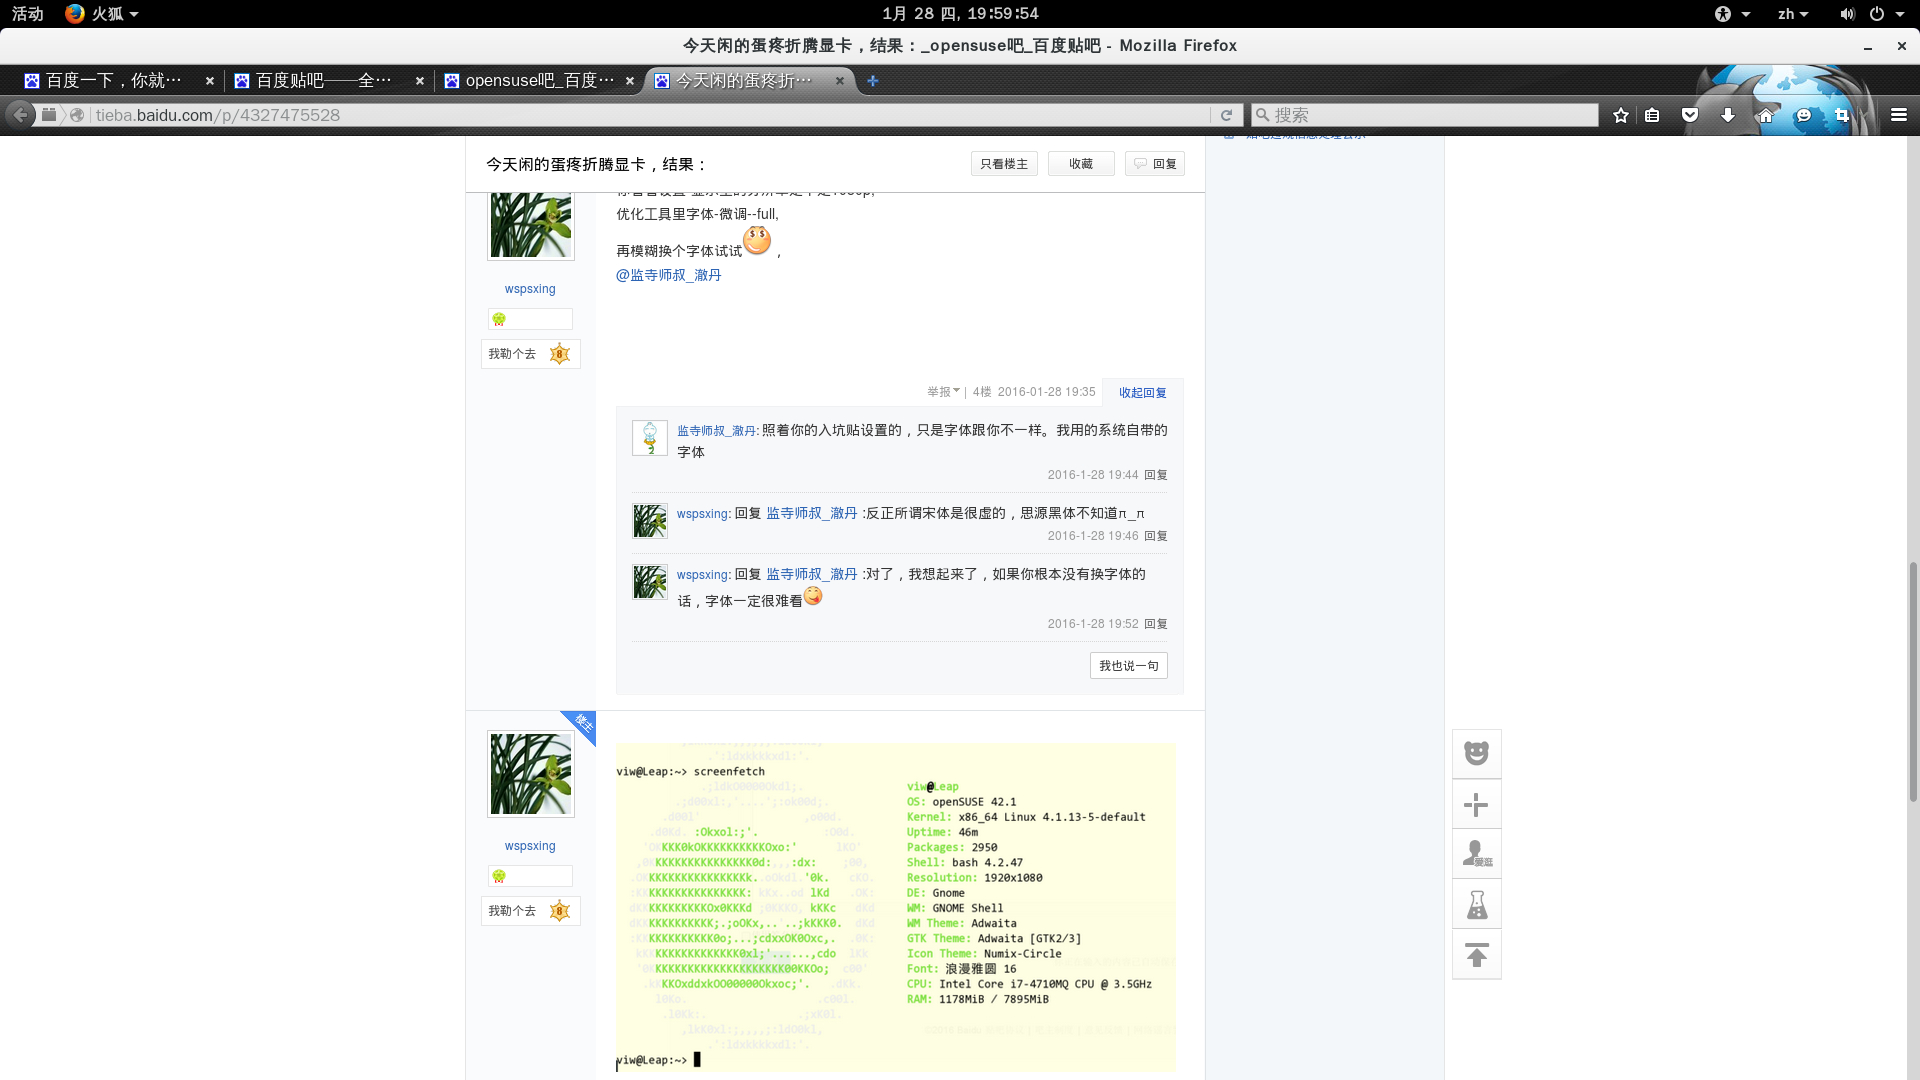Open the 活动 activities overview

click(28, 14)
